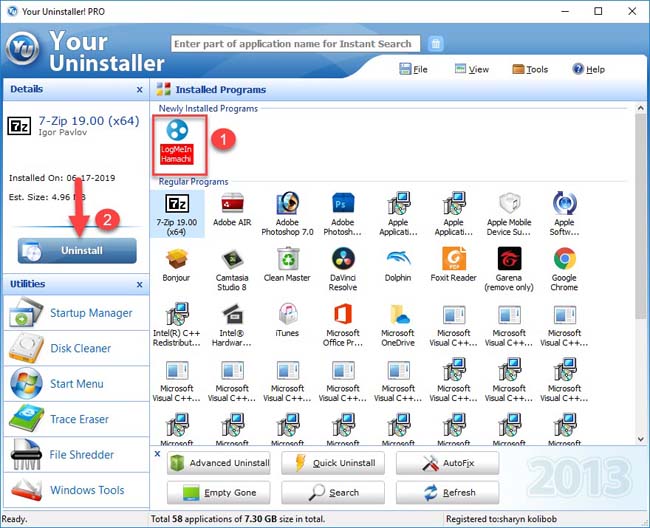Open the Trace Eraser utility
Screen dimensions: 650x528
[x=76, y=419]
